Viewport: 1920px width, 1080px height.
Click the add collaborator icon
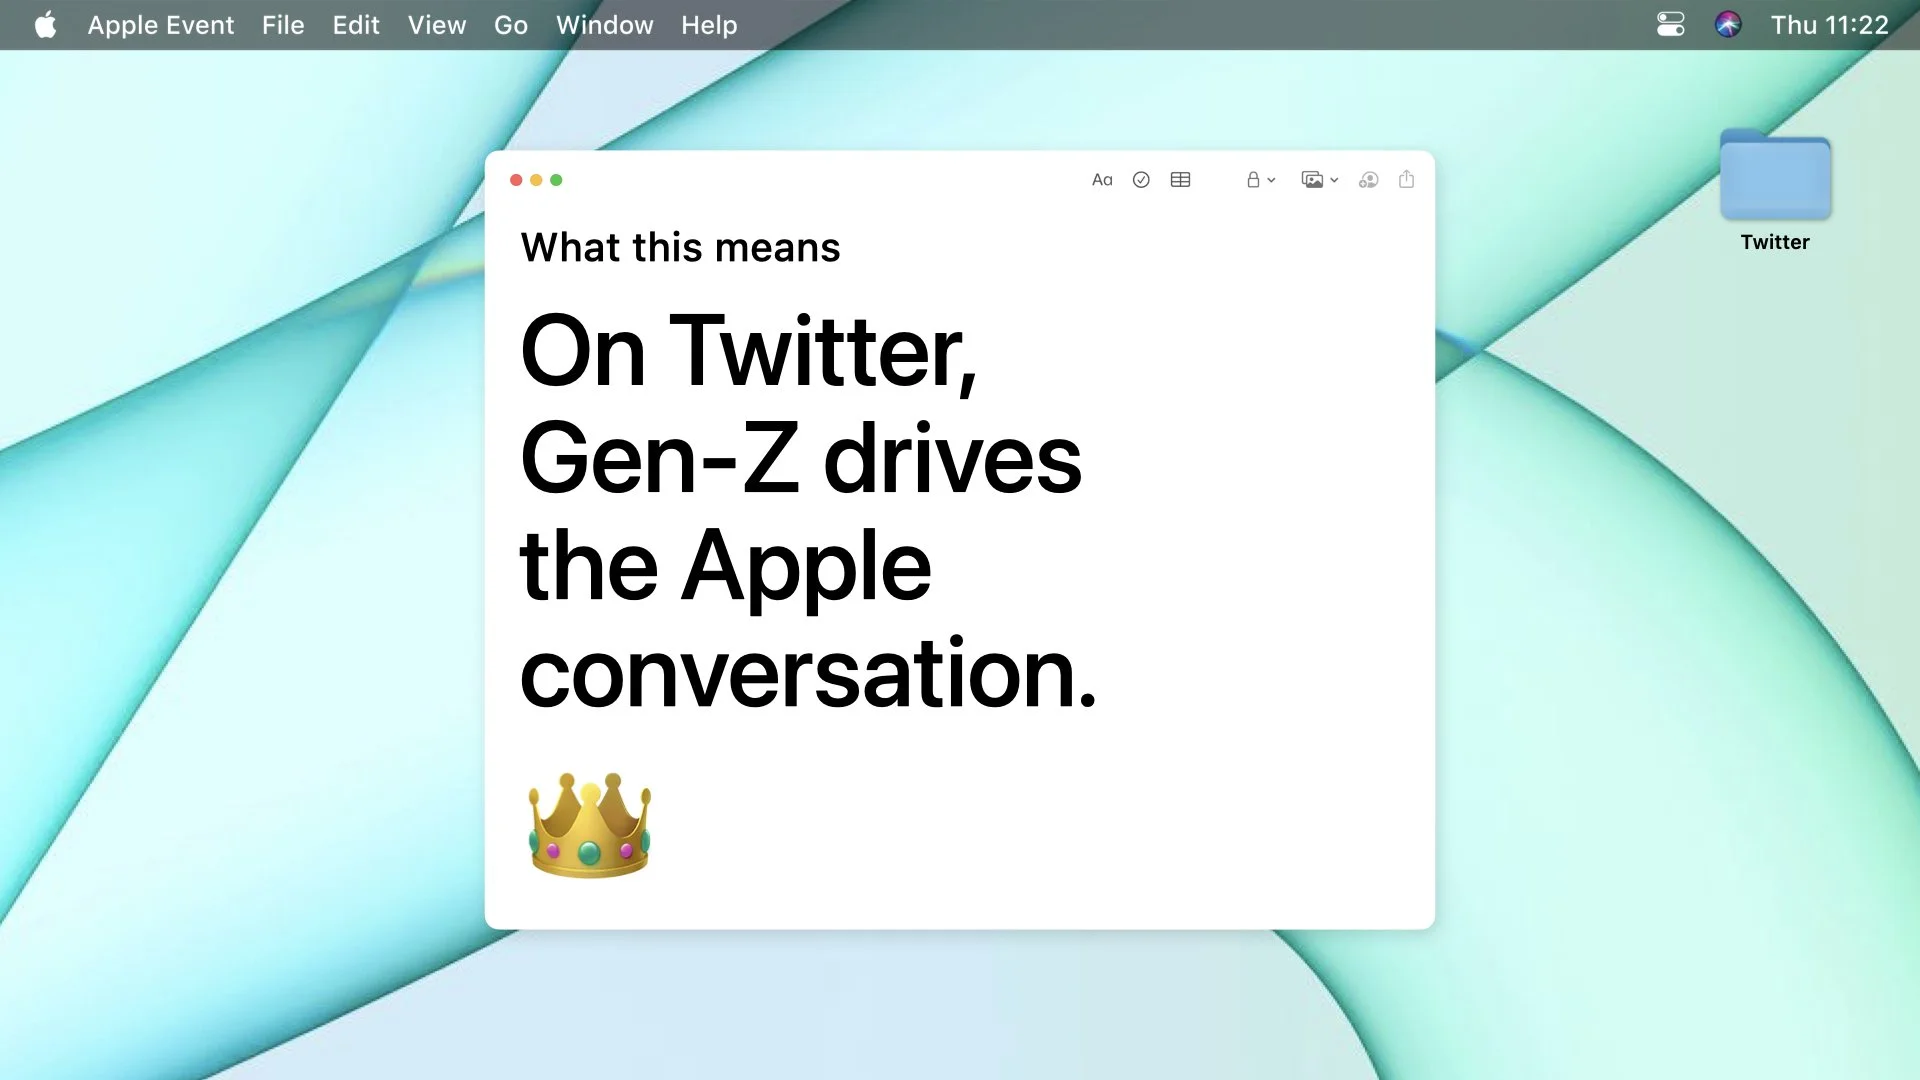1368,180
